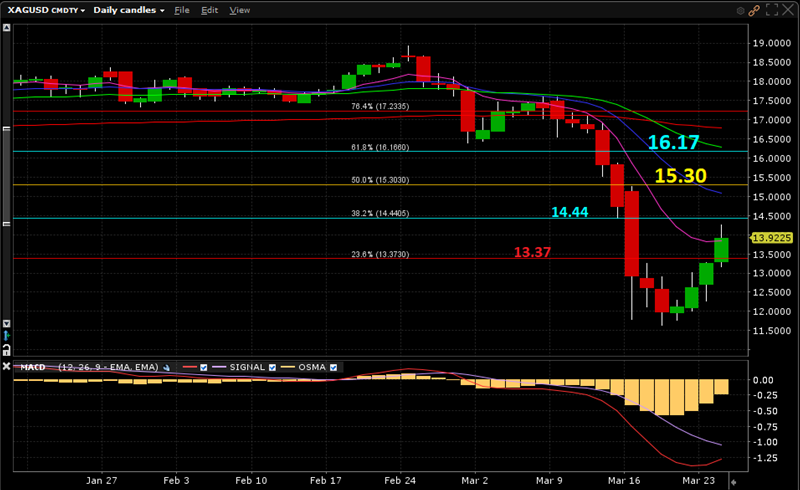Open the Edit menu
Image resolution: width=800 pixels, height=490 pixels.
click(x=209, y=10)
